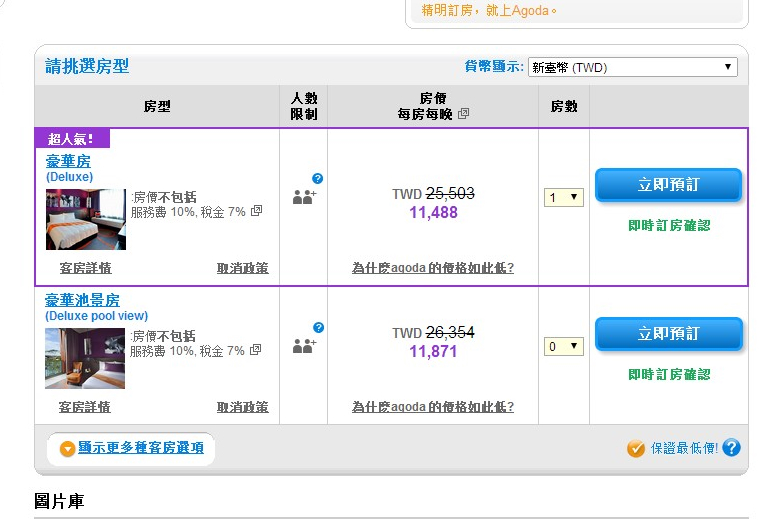Click the (Deluxe pool view) subtitle text
This screenshot has height=523, width=781.
coord(97,316)
